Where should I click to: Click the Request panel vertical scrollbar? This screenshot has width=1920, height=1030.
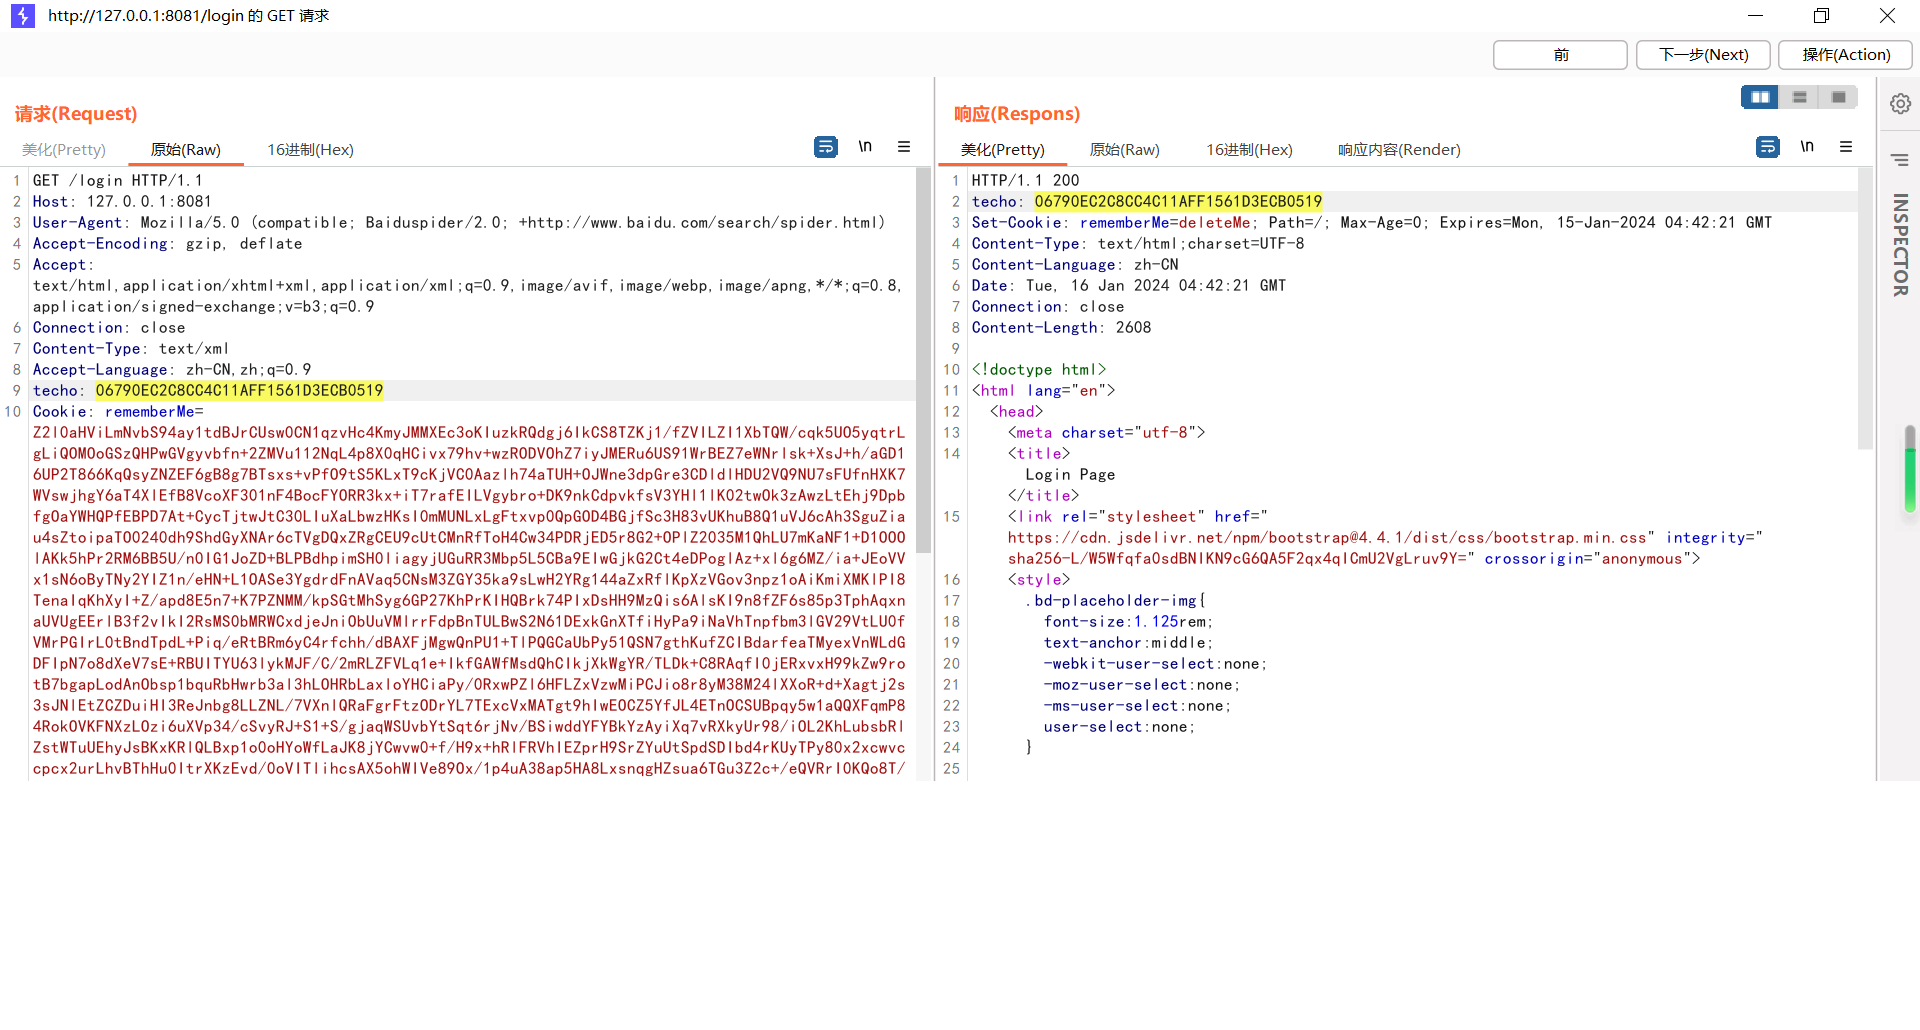point(923,360)
